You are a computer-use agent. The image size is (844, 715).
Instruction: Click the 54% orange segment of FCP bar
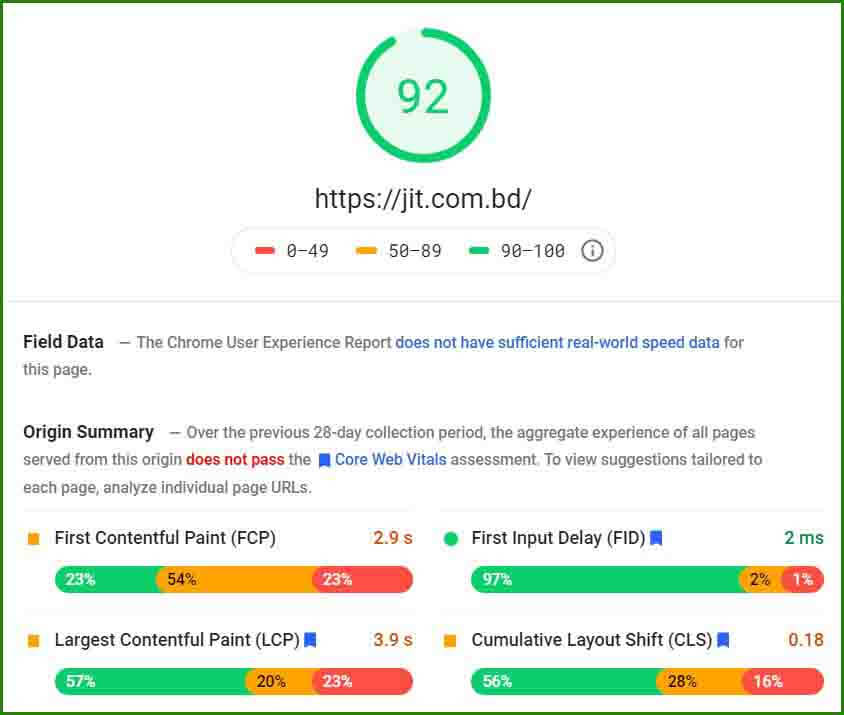click(x=235, y=579)
